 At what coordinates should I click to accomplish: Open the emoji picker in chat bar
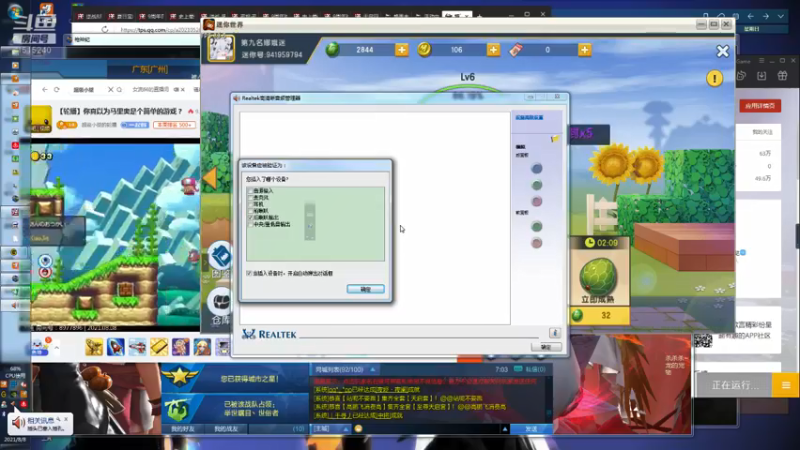(x=358, y=429)
